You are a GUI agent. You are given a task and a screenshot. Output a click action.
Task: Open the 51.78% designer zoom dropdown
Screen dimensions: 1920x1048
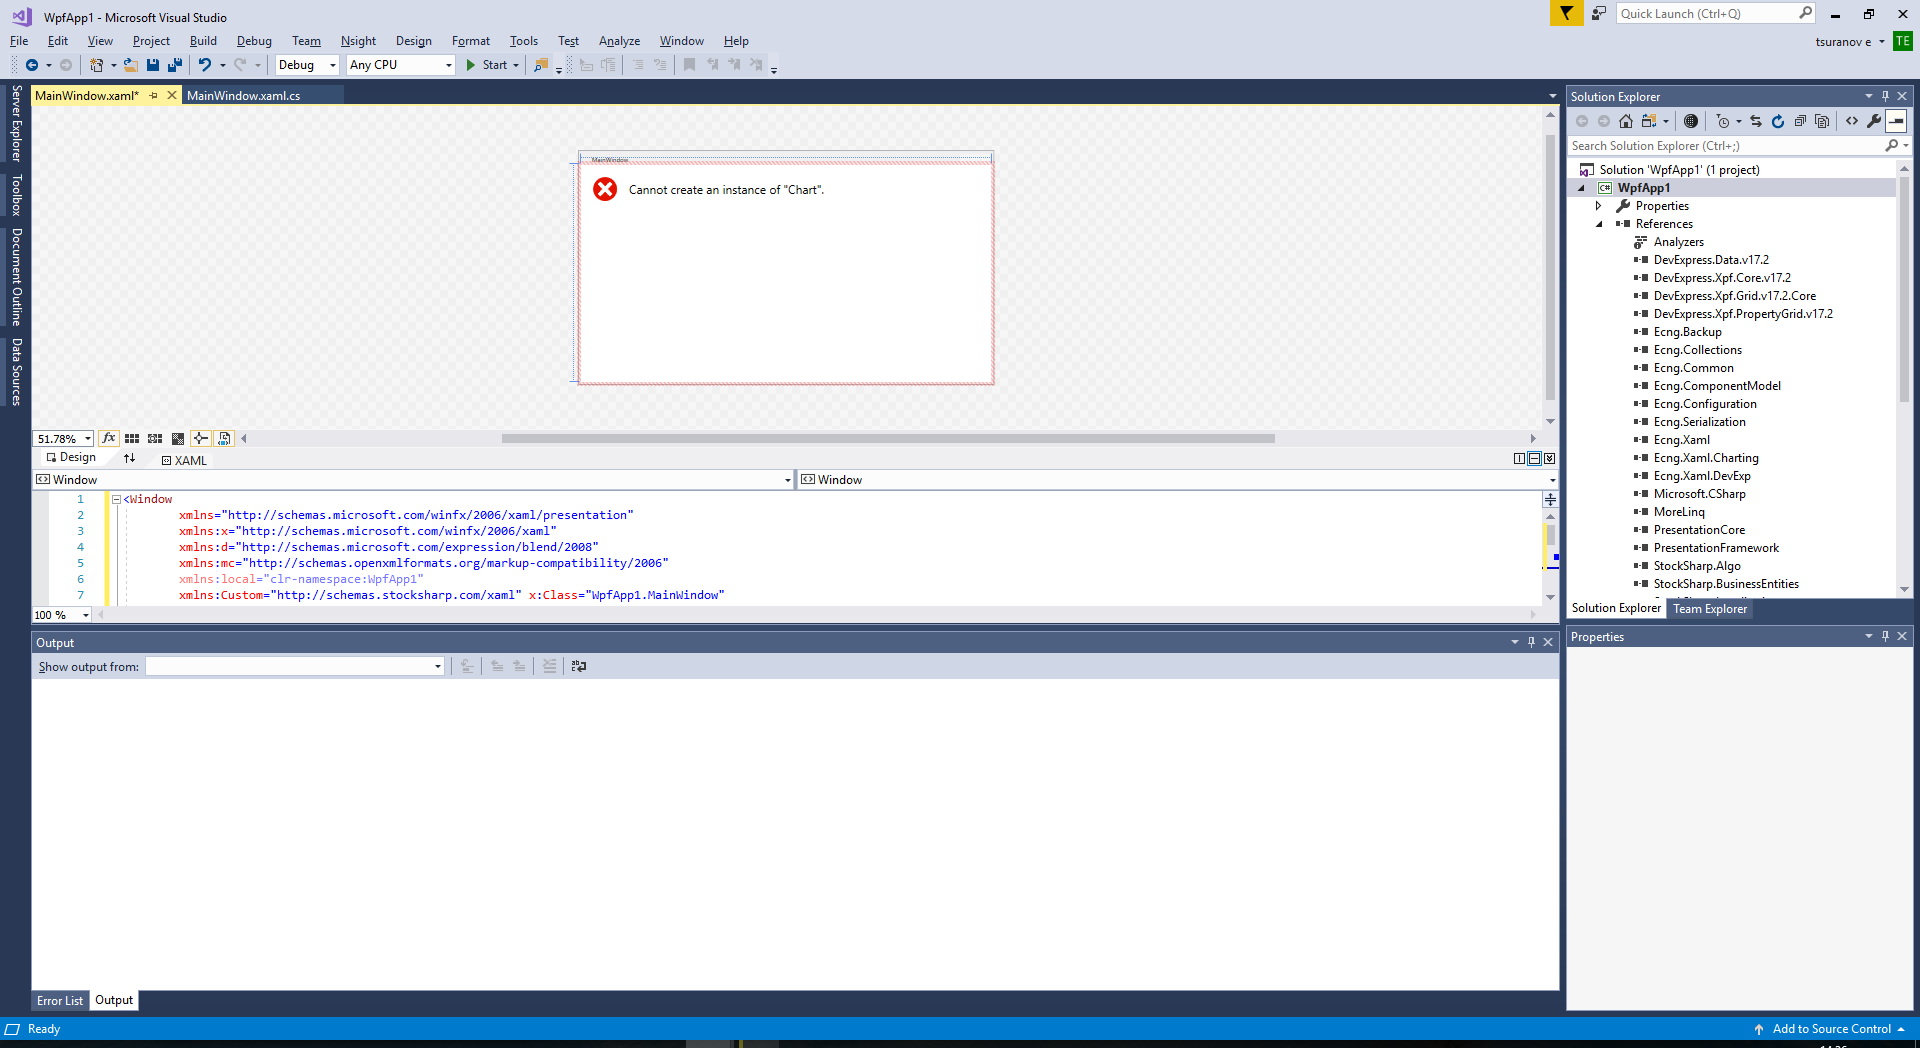click(x=64, y=439)
